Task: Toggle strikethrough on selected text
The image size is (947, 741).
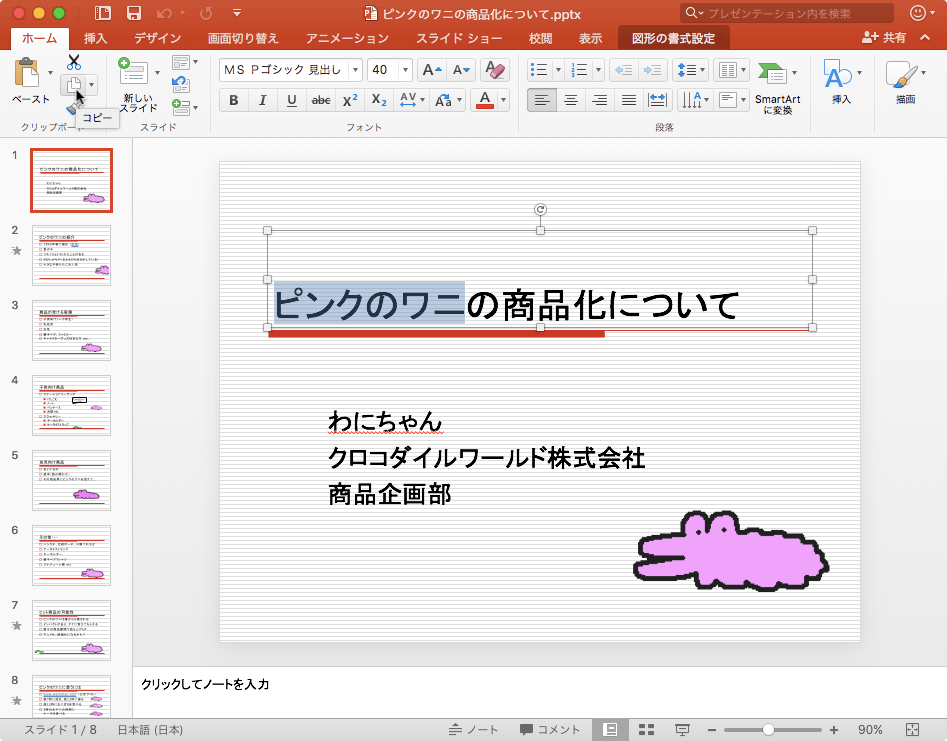Action: click(x=323, y=98)
